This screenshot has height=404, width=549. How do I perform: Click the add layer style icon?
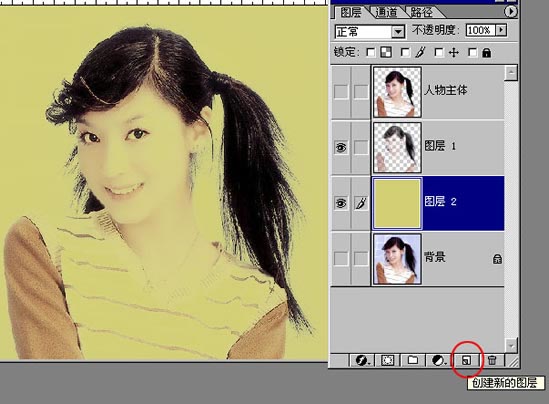coord(362,360)
